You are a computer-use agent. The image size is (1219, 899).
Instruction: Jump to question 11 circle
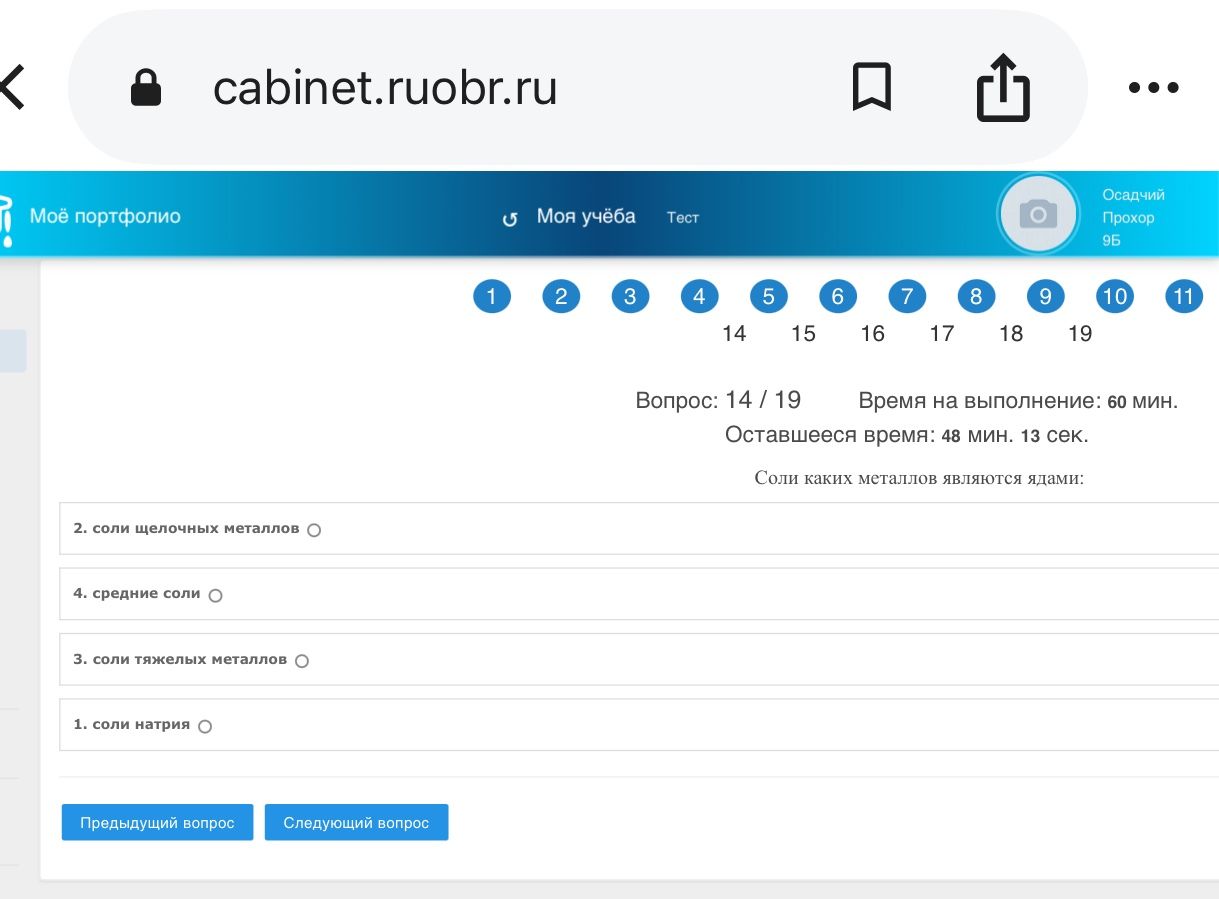point(1184,296)
